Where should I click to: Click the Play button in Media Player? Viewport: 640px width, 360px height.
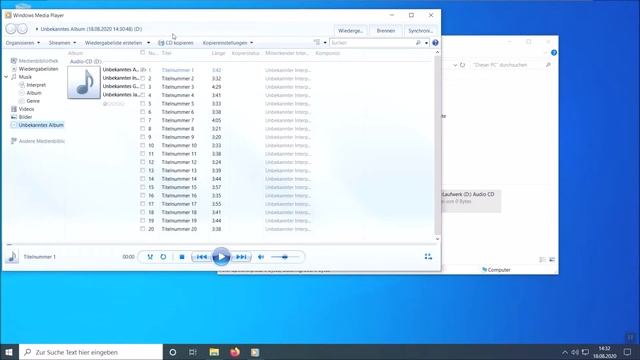point(221,257)
